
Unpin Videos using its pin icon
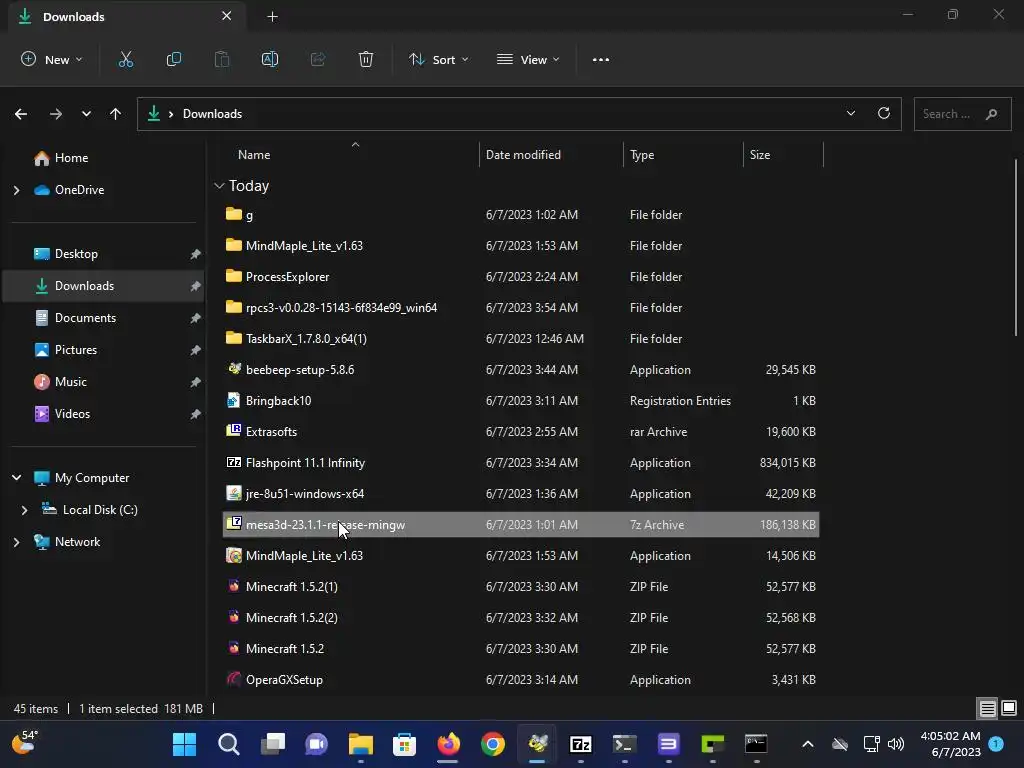[x=195, y=414]
